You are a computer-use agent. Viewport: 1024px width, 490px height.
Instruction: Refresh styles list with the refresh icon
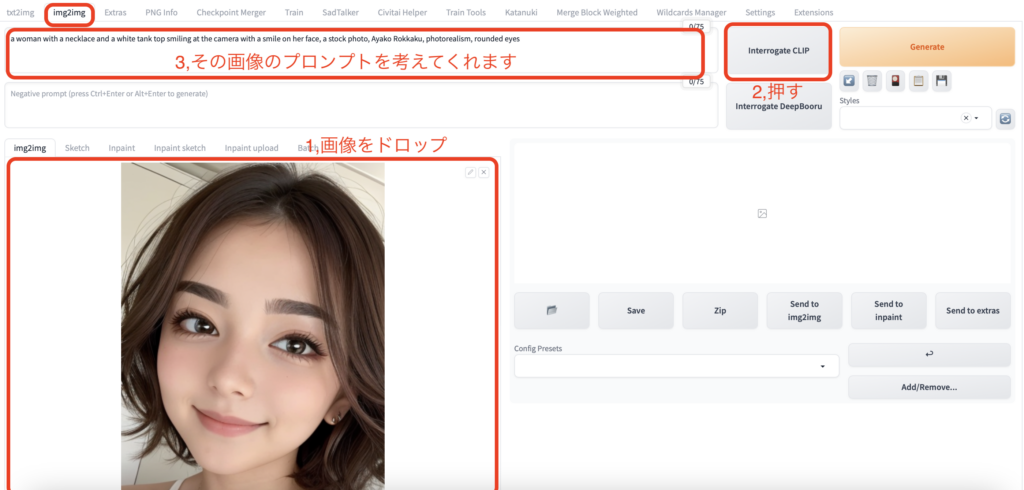1005,118
